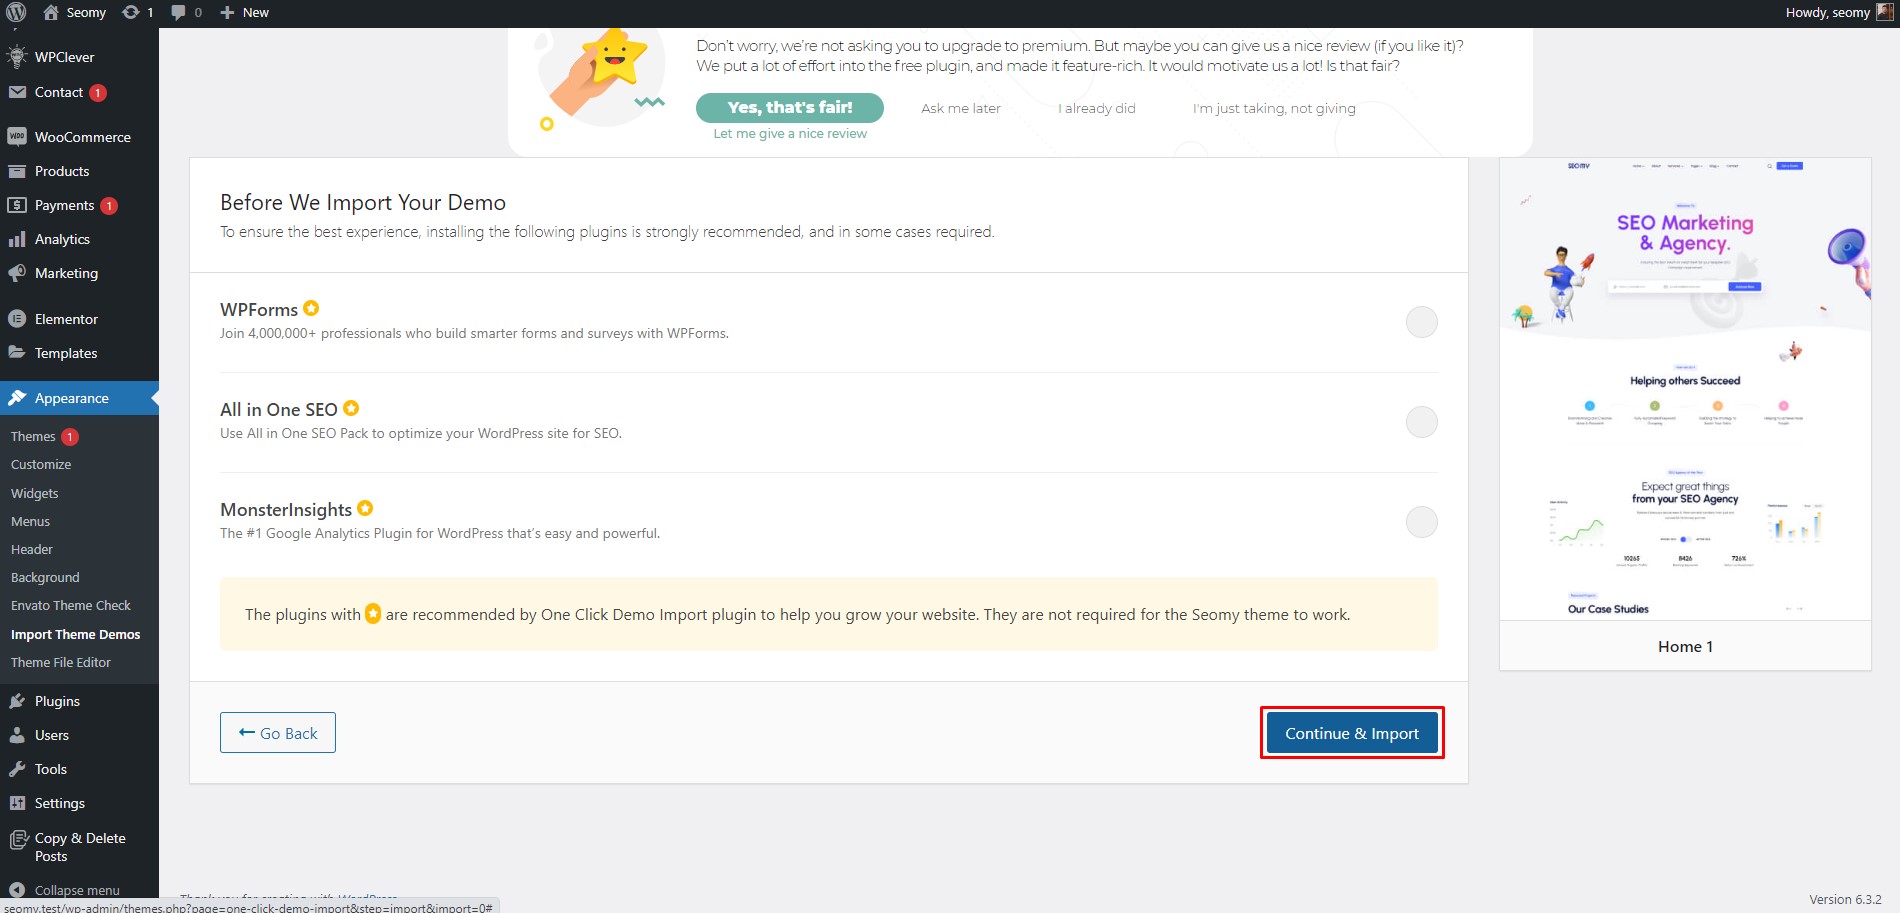Click the Marketing megaphone icon

coord(17,273)
